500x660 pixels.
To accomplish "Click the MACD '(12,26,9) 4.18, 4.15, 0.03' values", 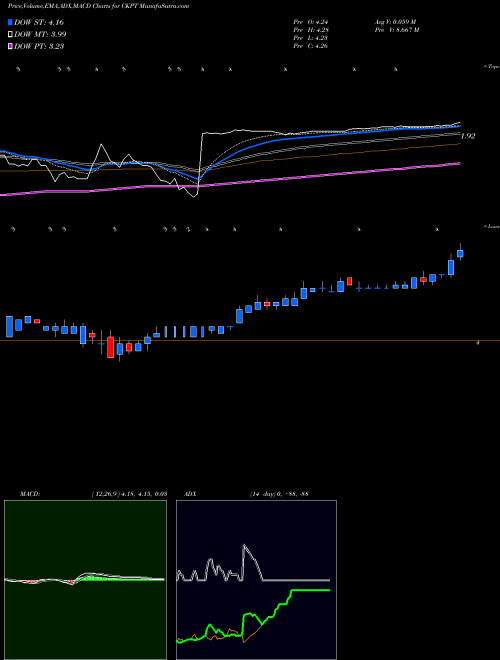I will pyautogui.click(x=129, y=494).
